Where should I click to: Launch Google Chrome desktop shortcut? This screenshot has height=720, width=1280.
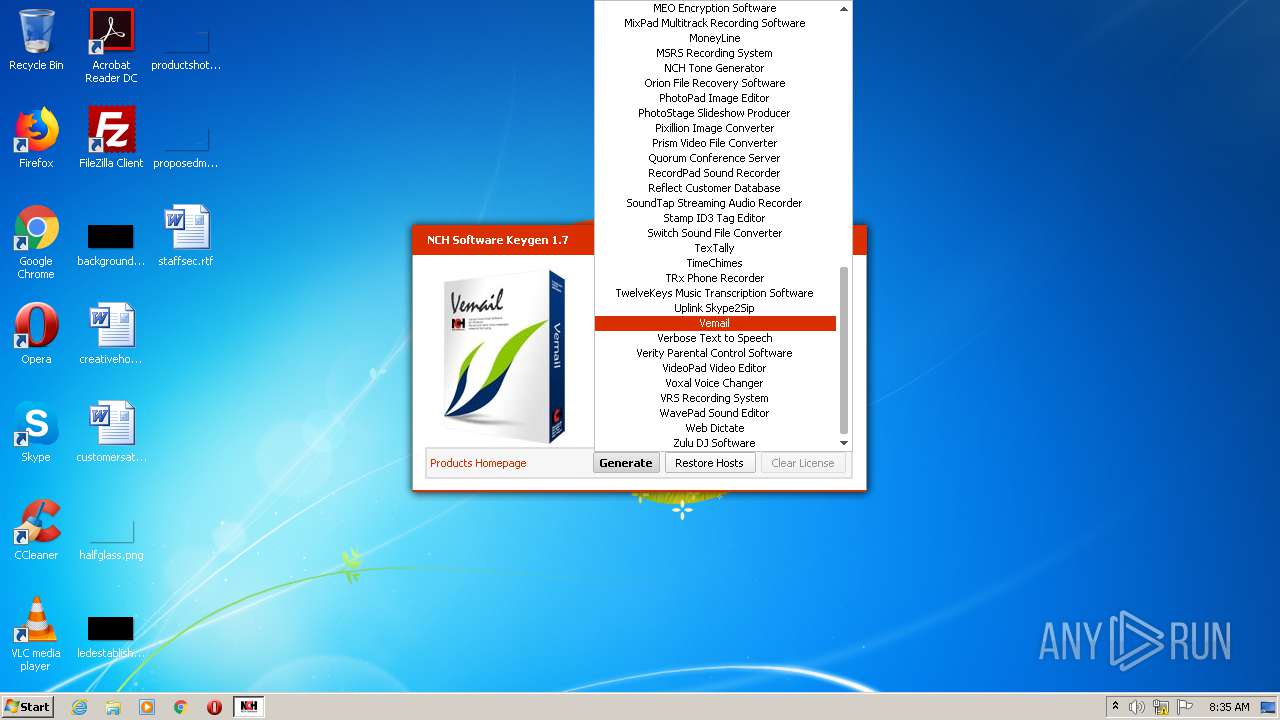[36, 242]
